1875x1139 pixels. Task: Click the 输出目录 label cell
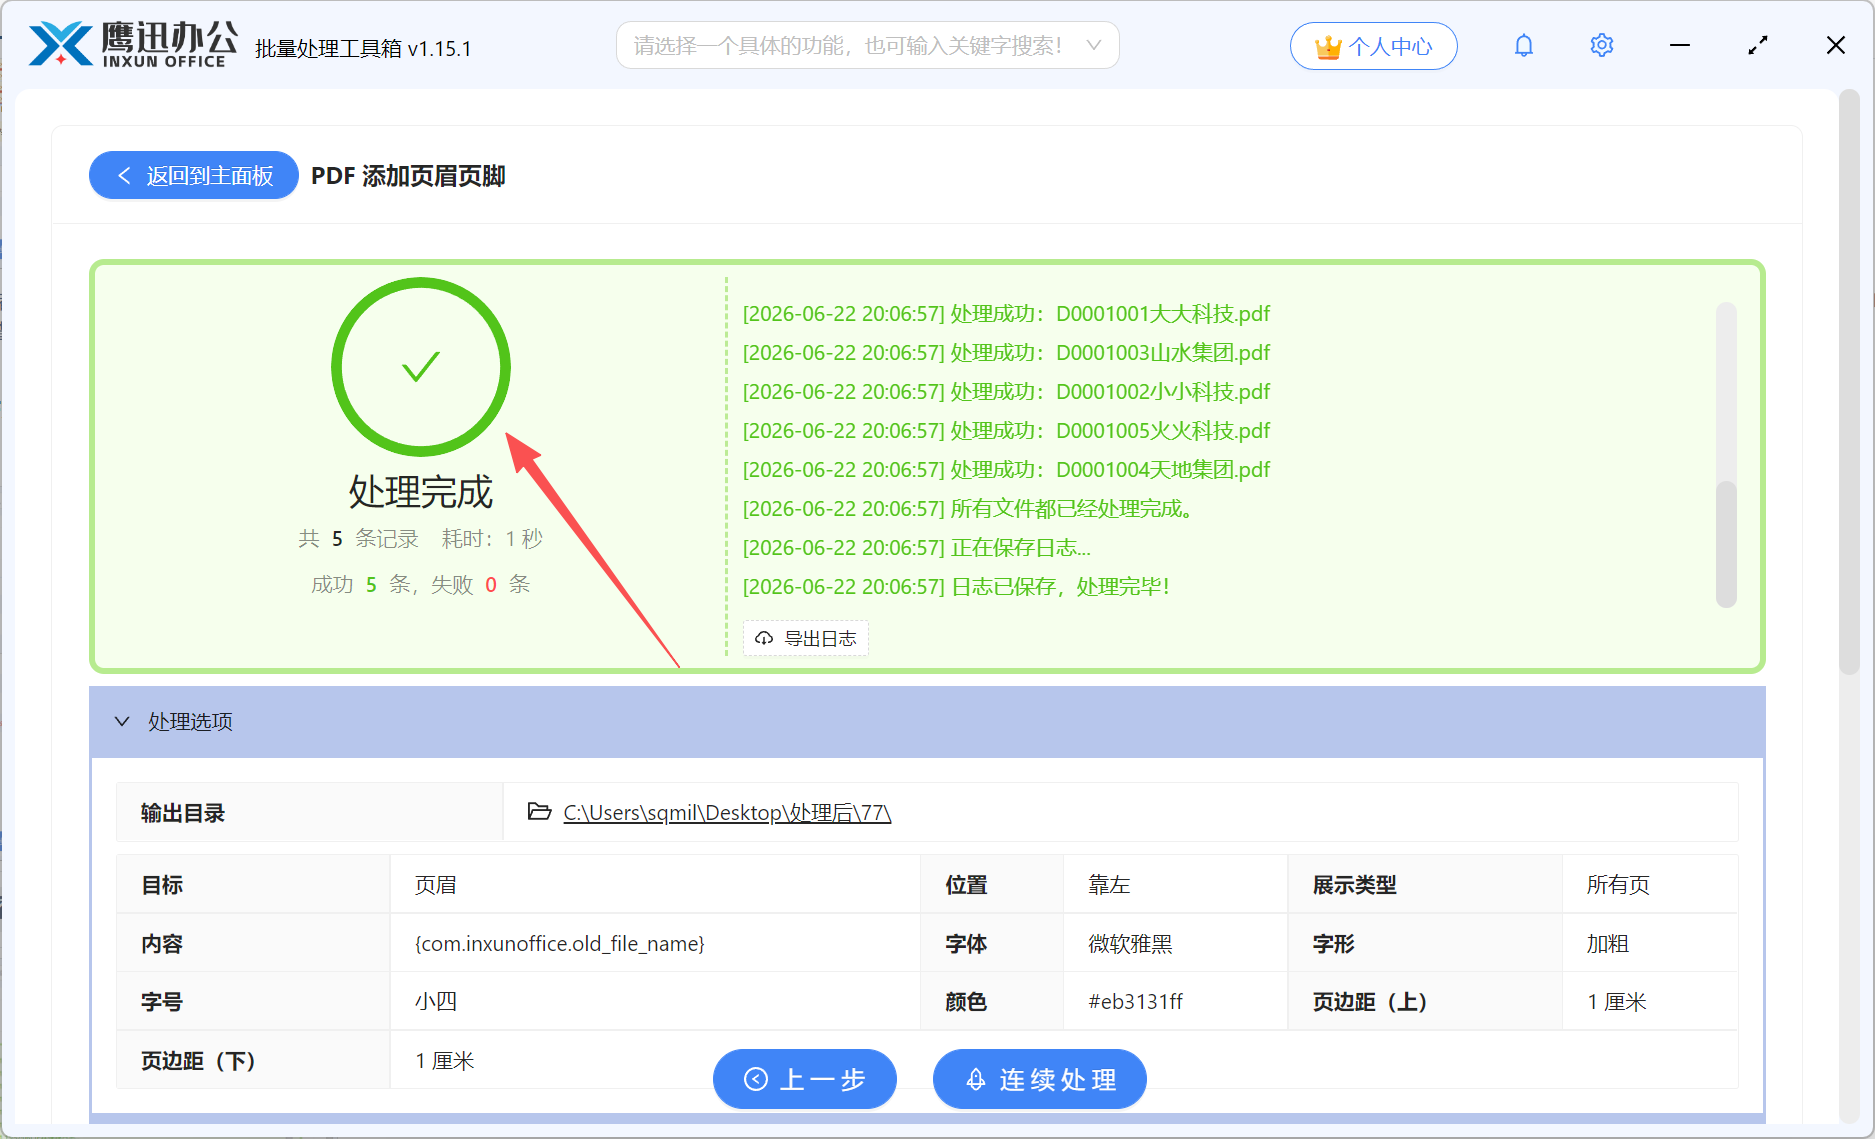[x=310, y=812]
